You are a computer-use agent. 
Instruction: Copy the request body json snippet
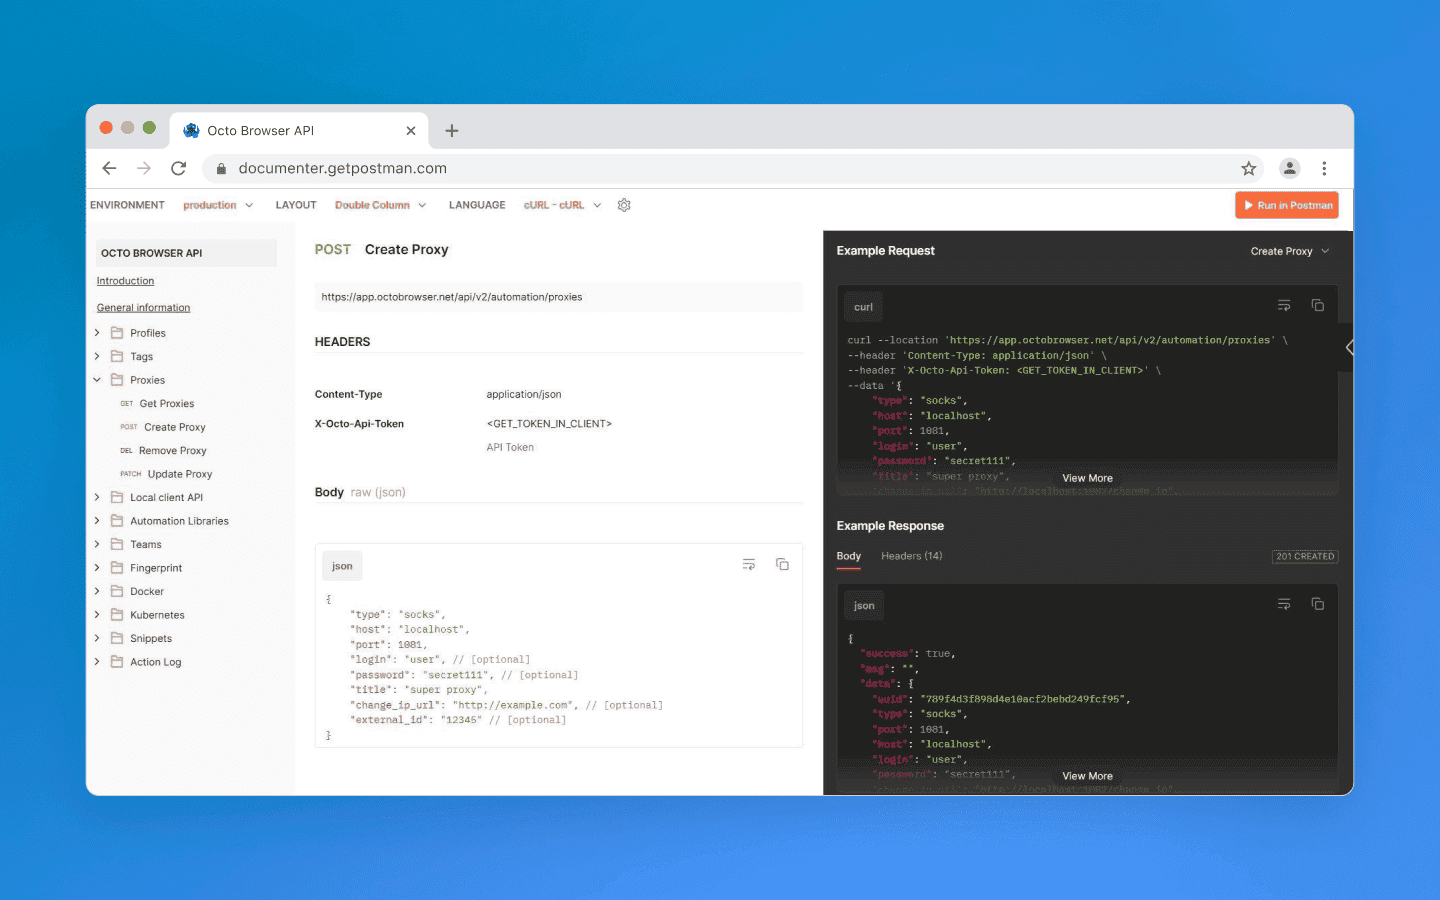782,565
